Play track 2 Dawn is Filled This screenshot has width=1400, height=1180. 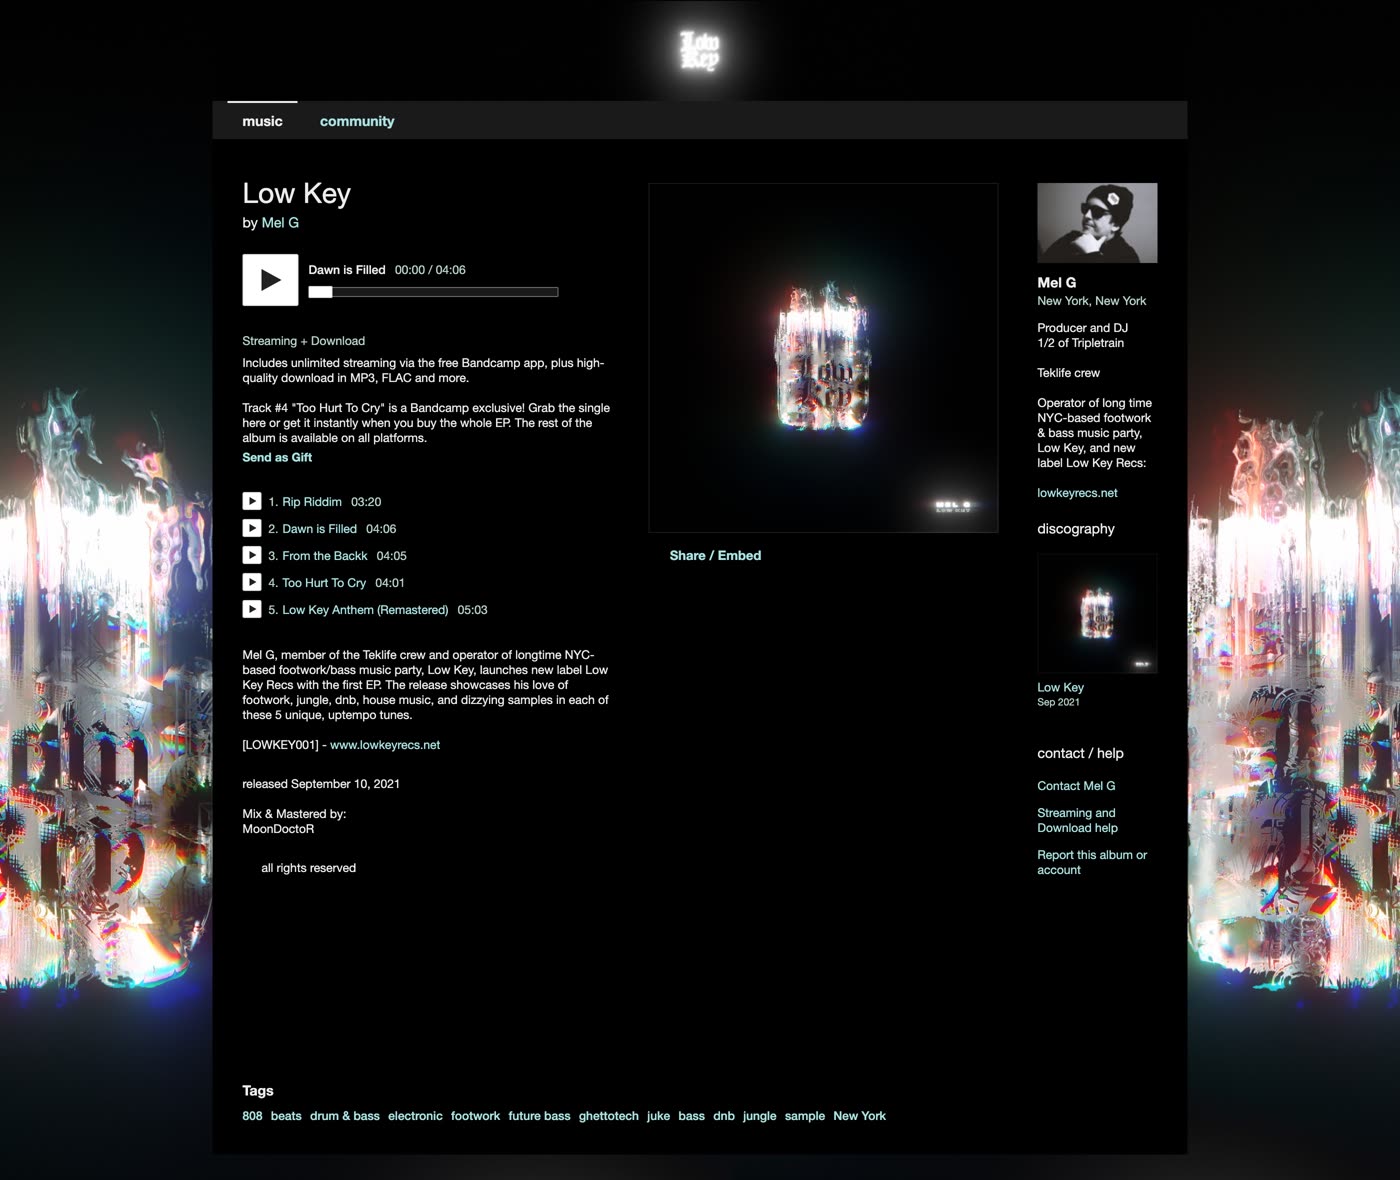(x=252, y=528)
